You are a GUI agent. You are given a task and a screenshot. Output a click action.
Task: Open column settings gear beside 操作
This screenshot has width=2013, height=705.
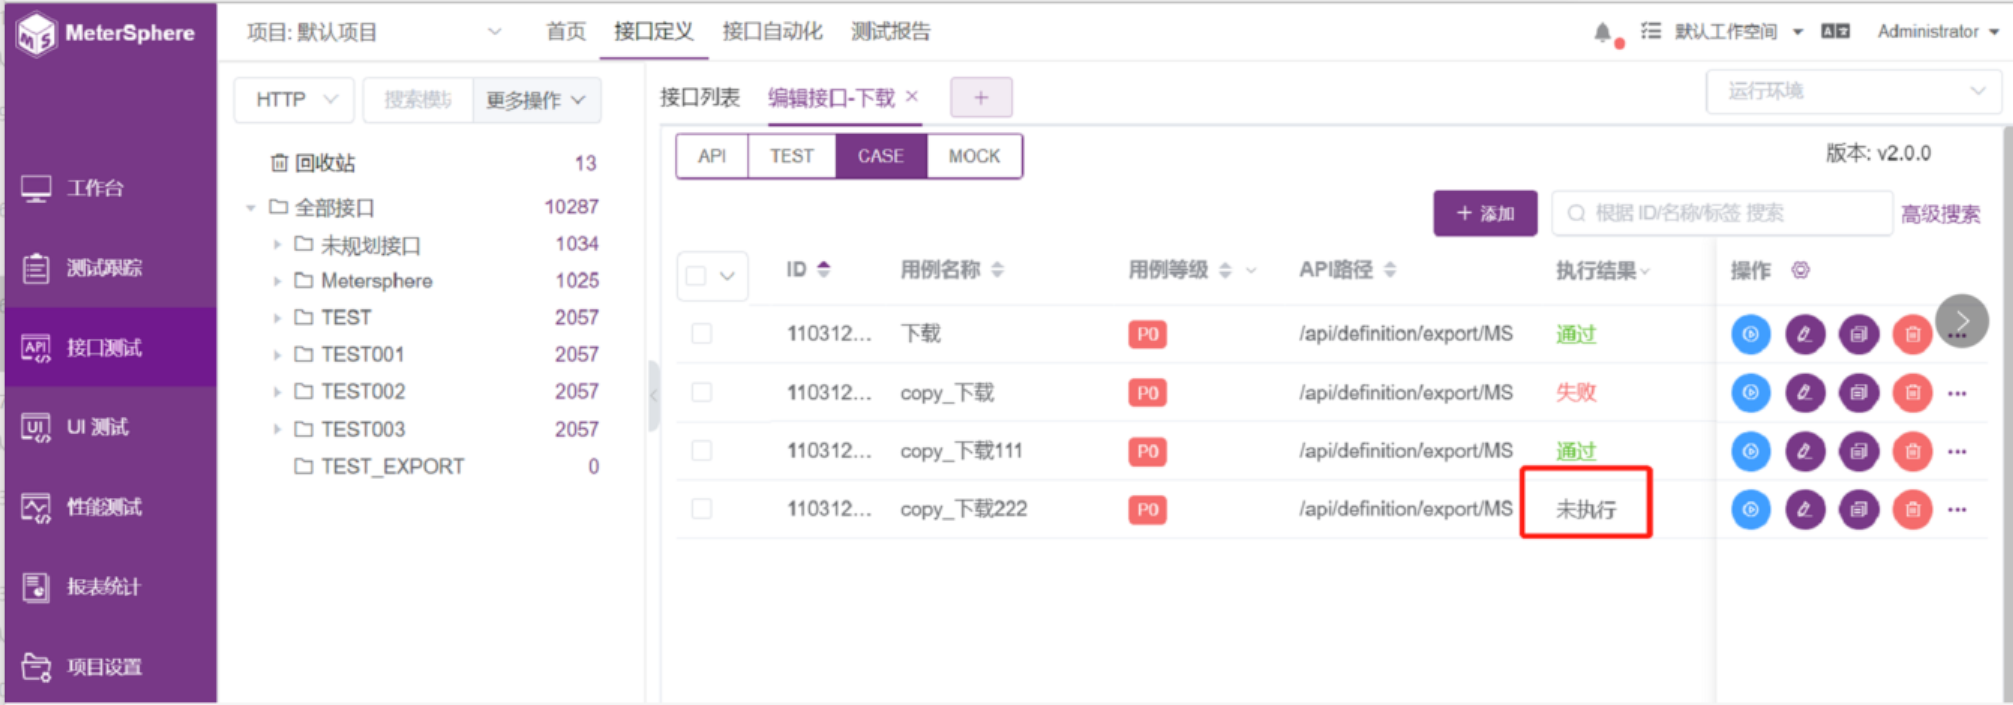click(1800, 270)
